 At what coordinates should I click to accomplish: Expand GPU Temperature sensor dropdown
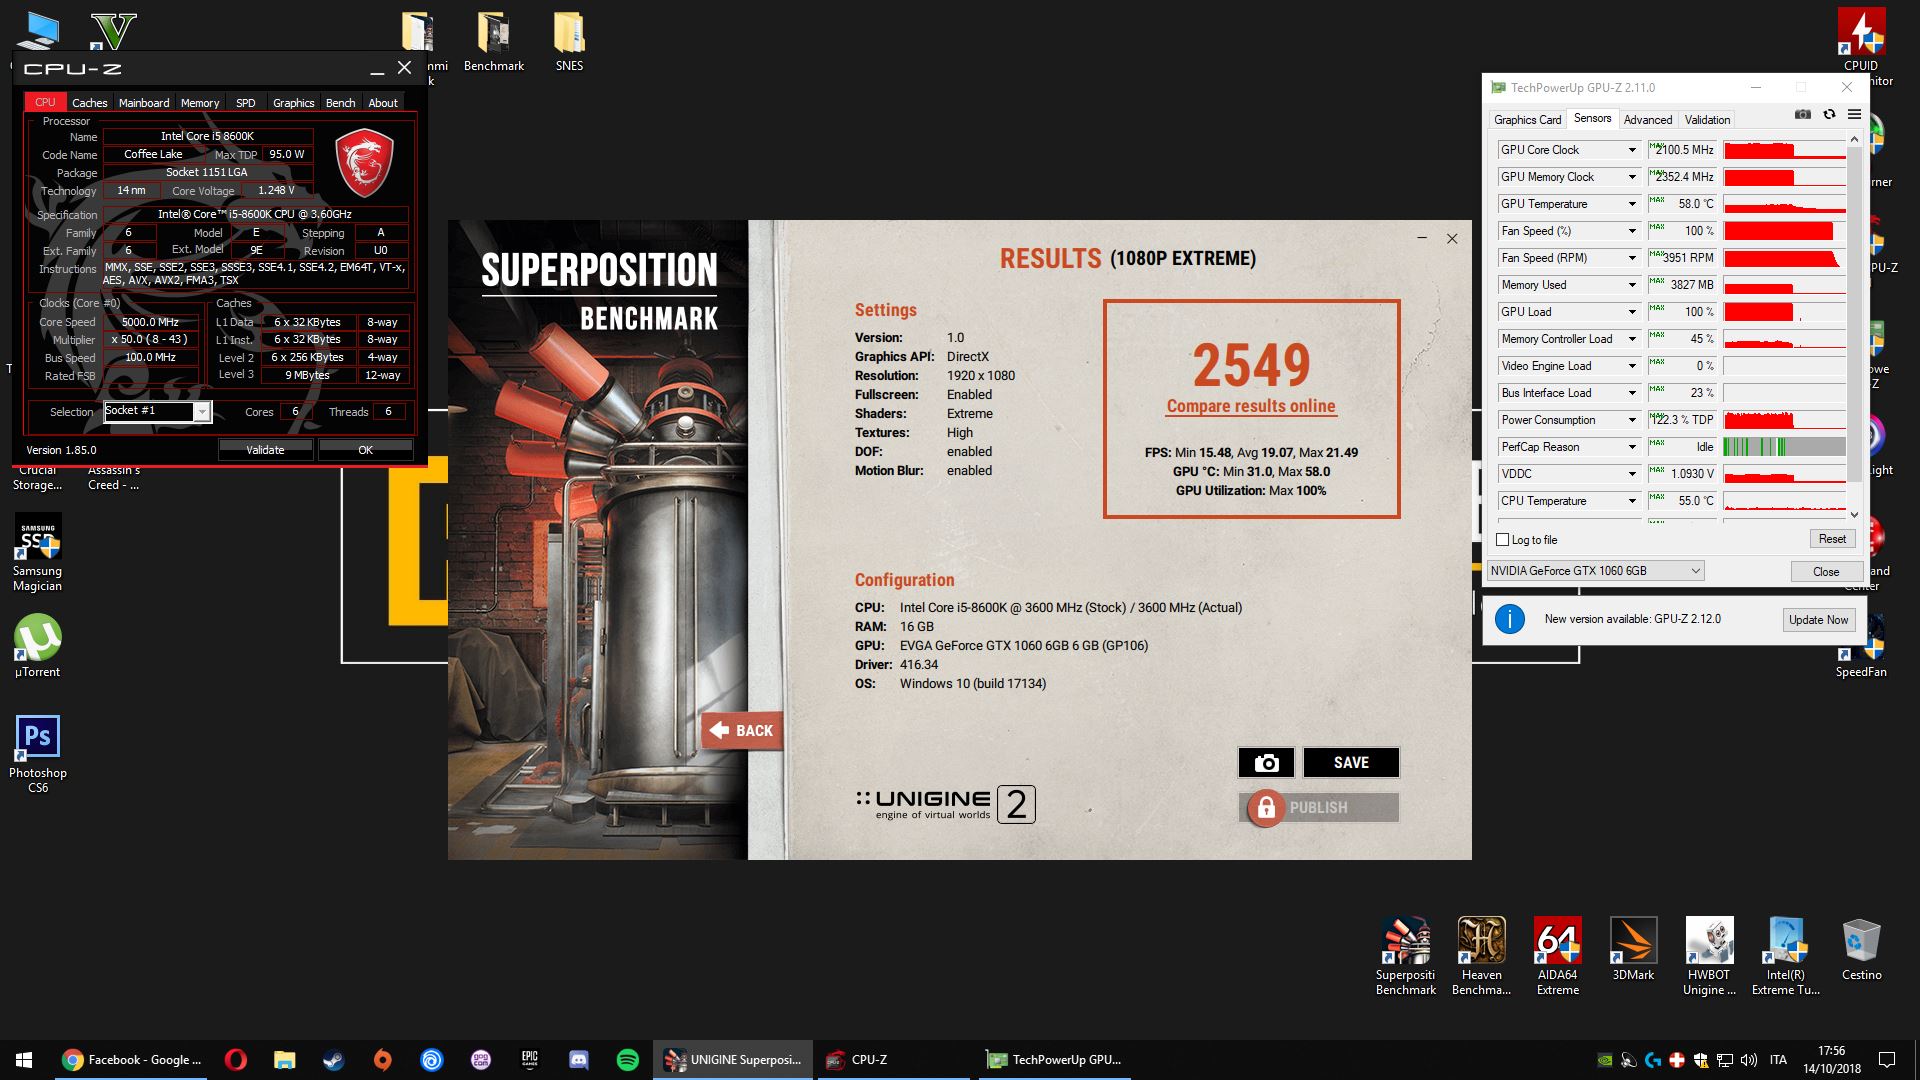click(1632, 204)
